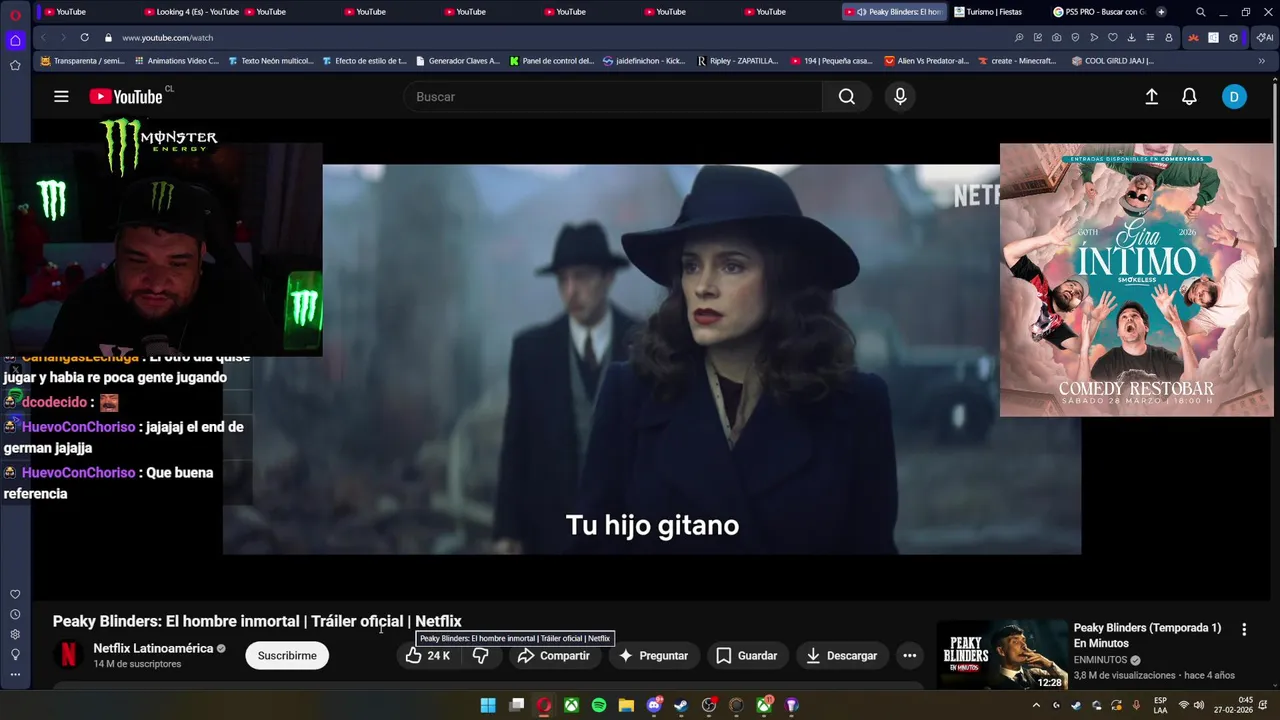The width and height of the screenshot is (1280, 720).
Task: Show hidden system tray icons
Action: (x=1036, y=705)
